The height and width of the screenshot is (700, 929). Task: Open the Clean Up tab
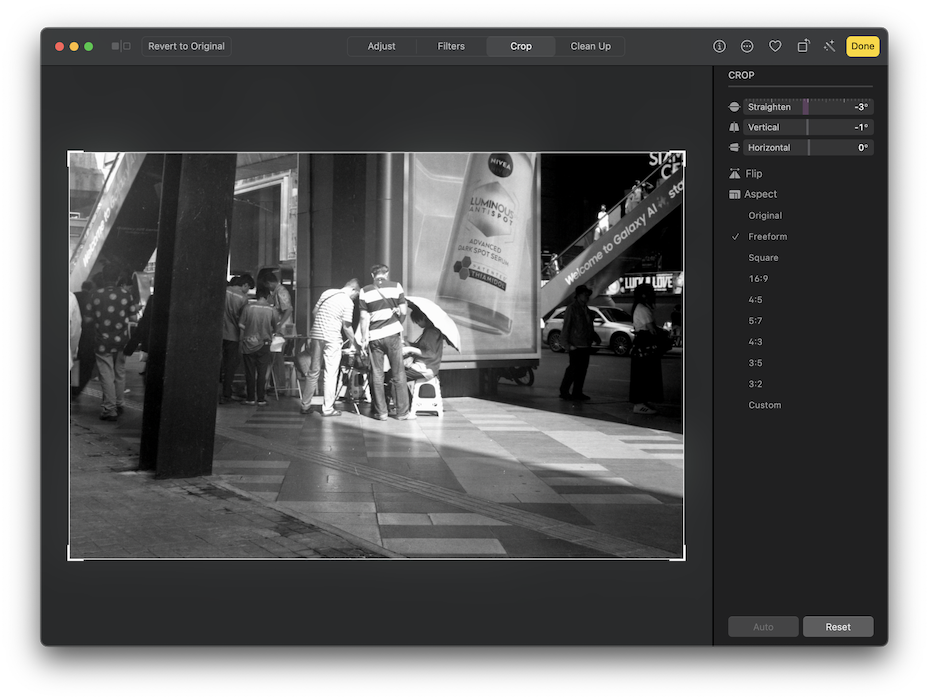pos(590,46)
